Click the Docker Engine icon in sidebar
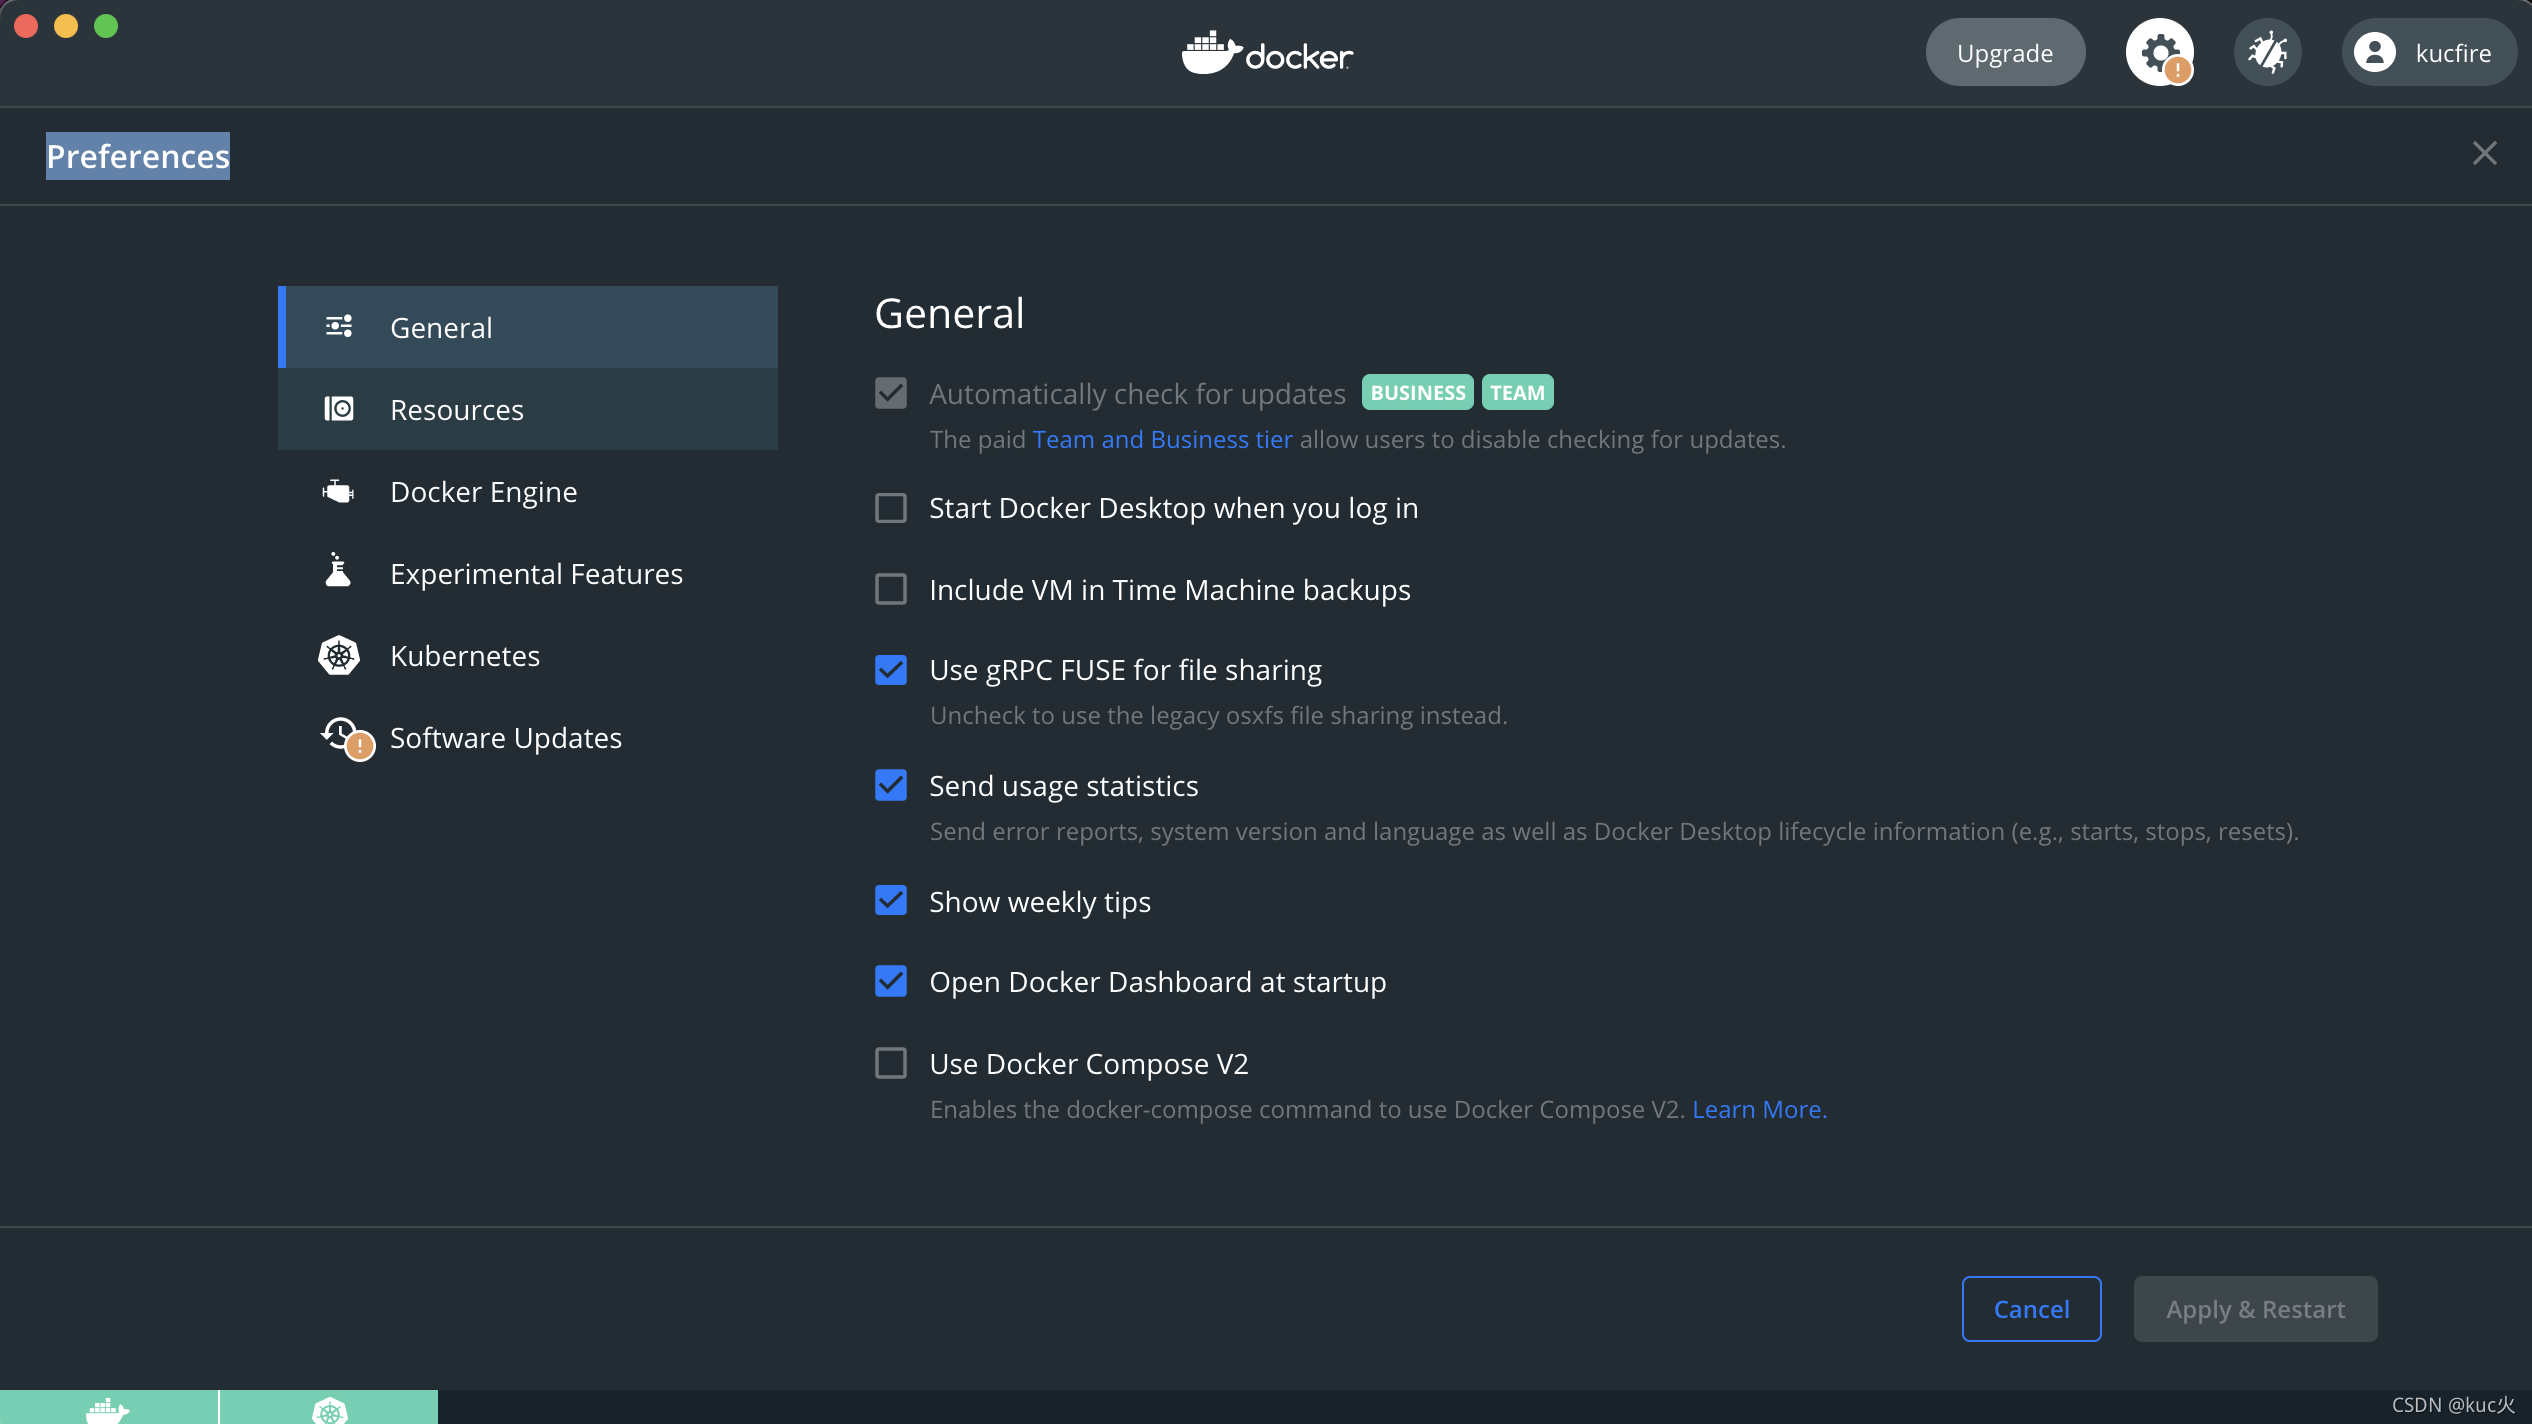 click(x=338, y=491)
